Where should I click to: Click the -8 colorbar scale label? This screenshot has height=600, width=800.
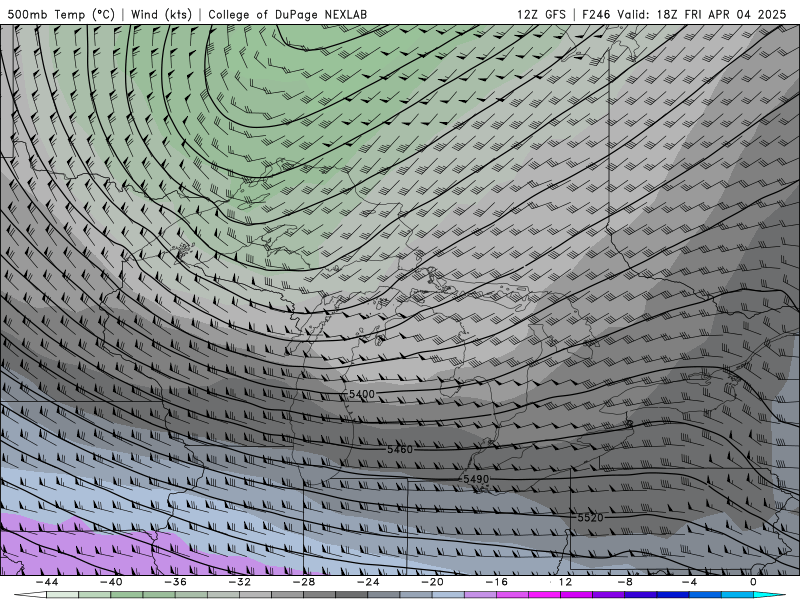tap(624, 582)
